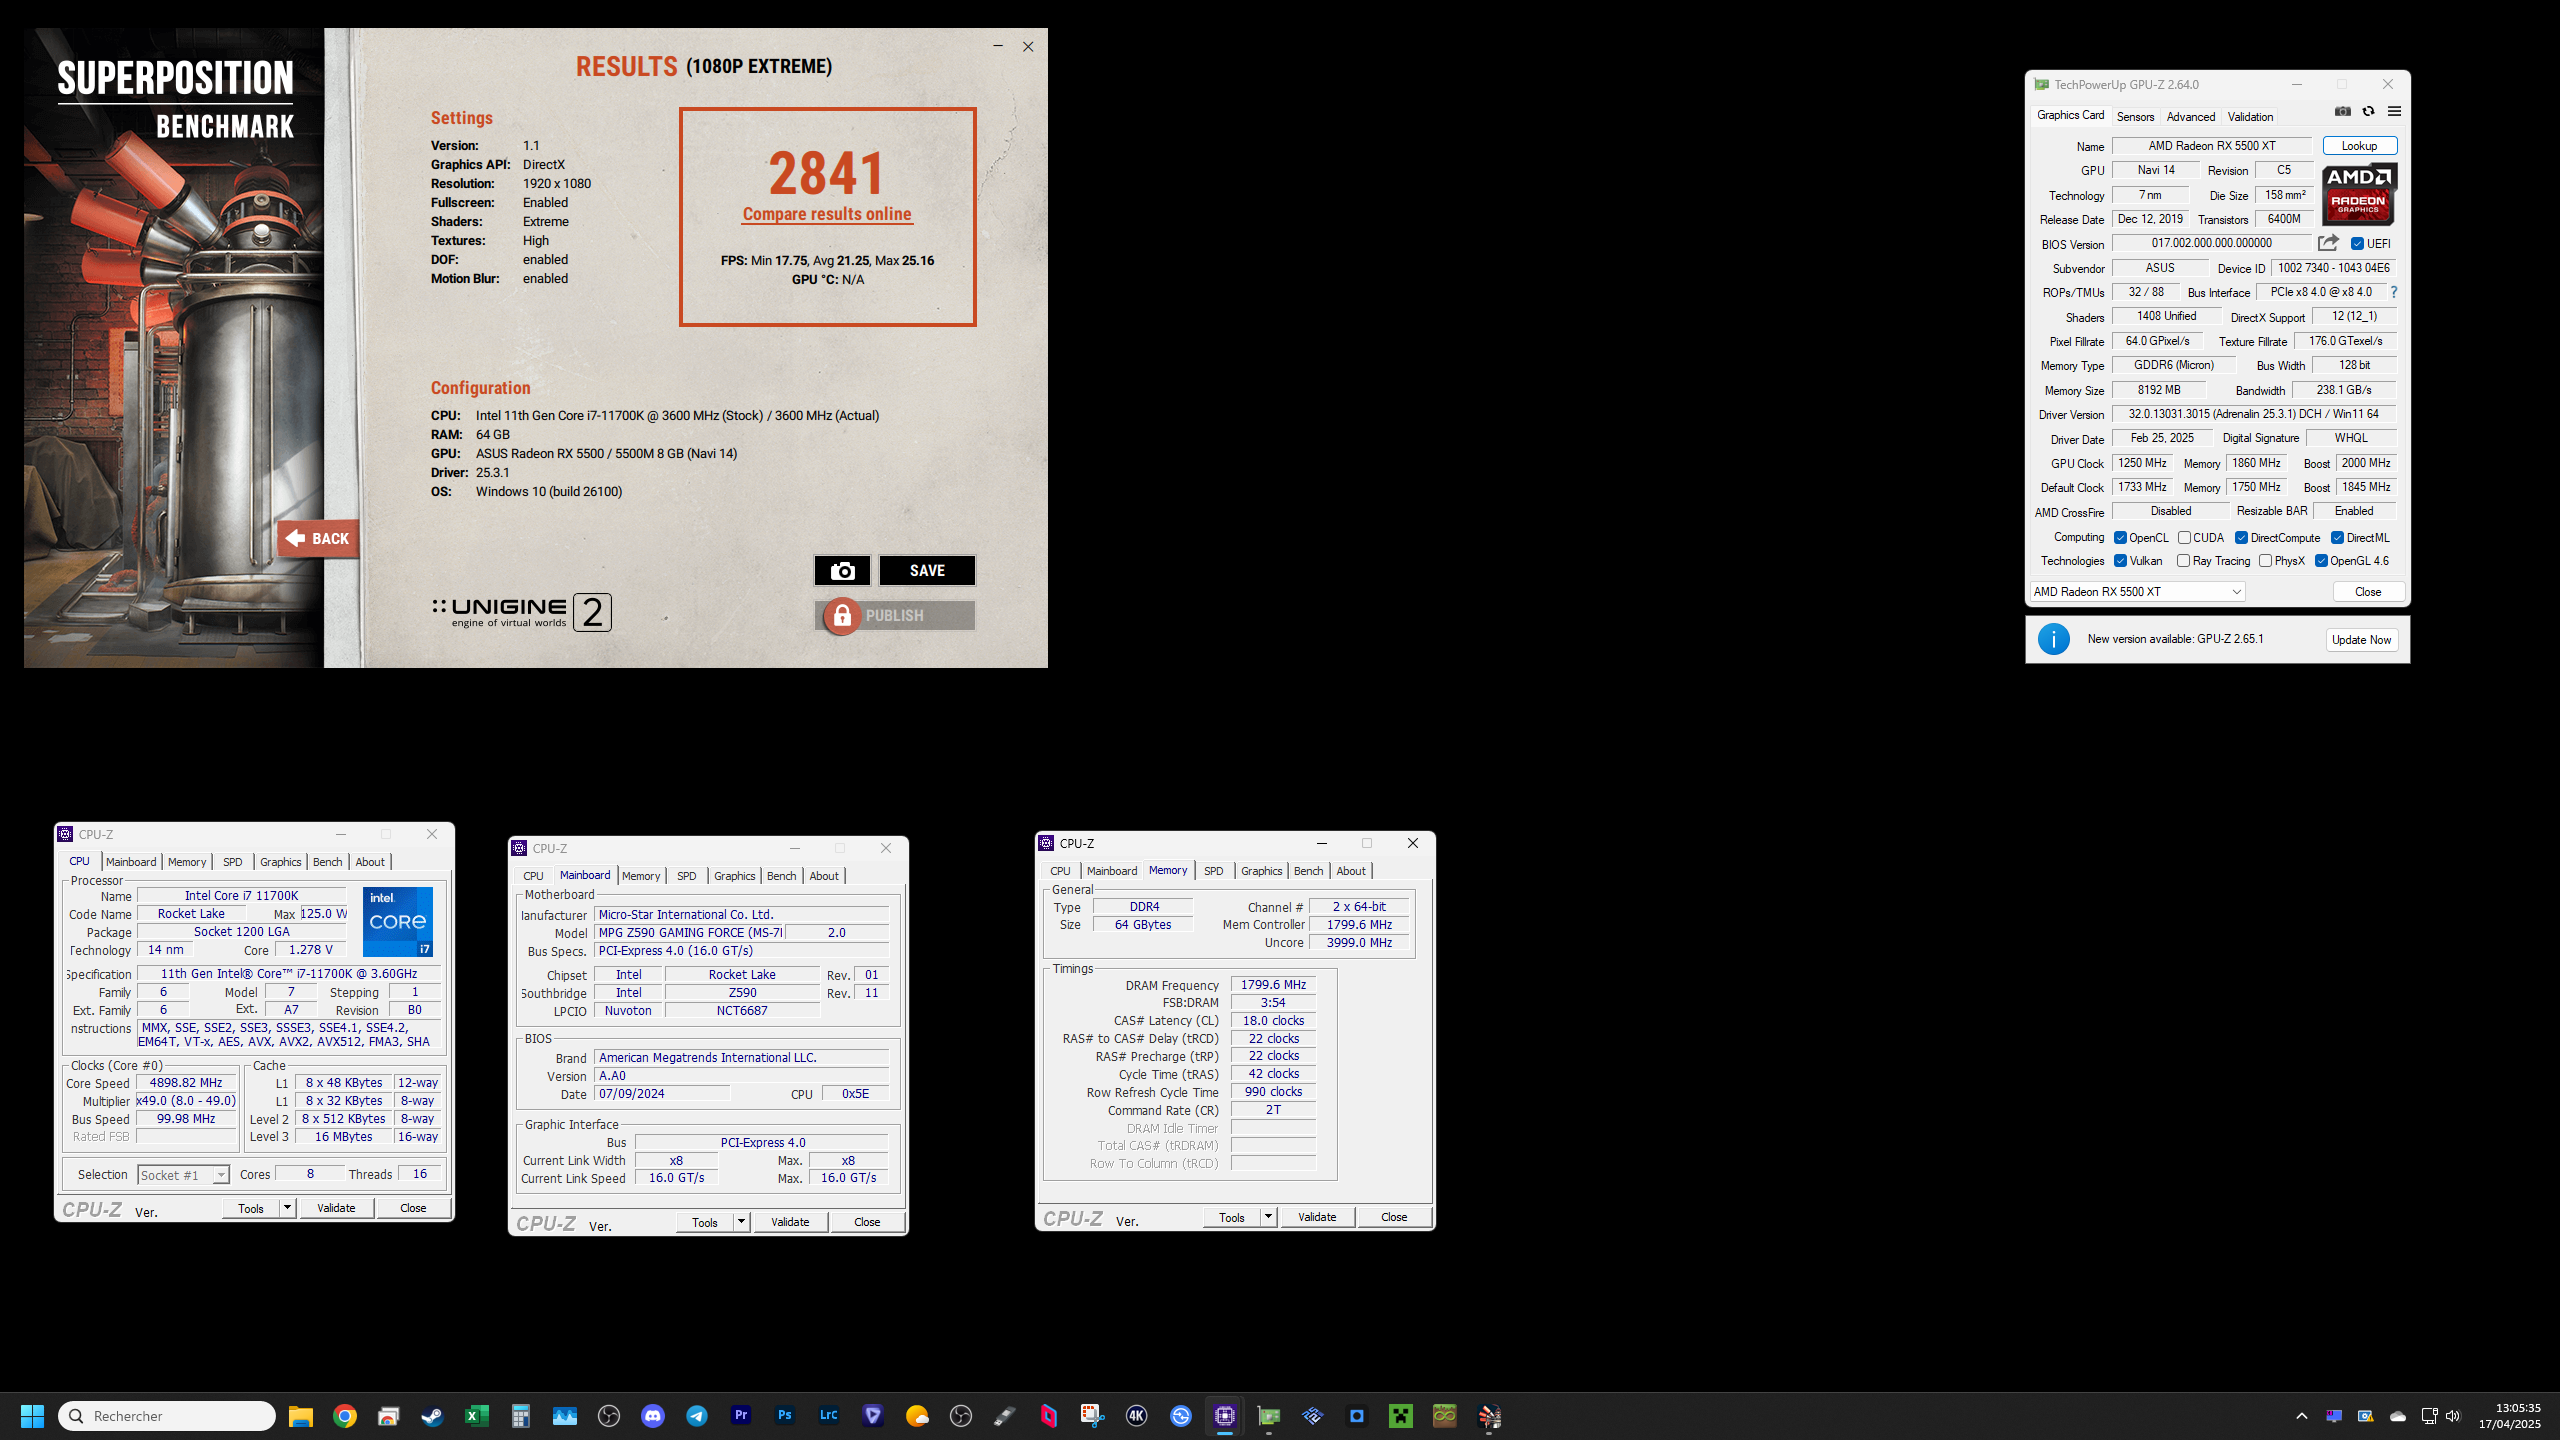
Task: Click Close button in GPU-Z window
Action: (2368, 592)
